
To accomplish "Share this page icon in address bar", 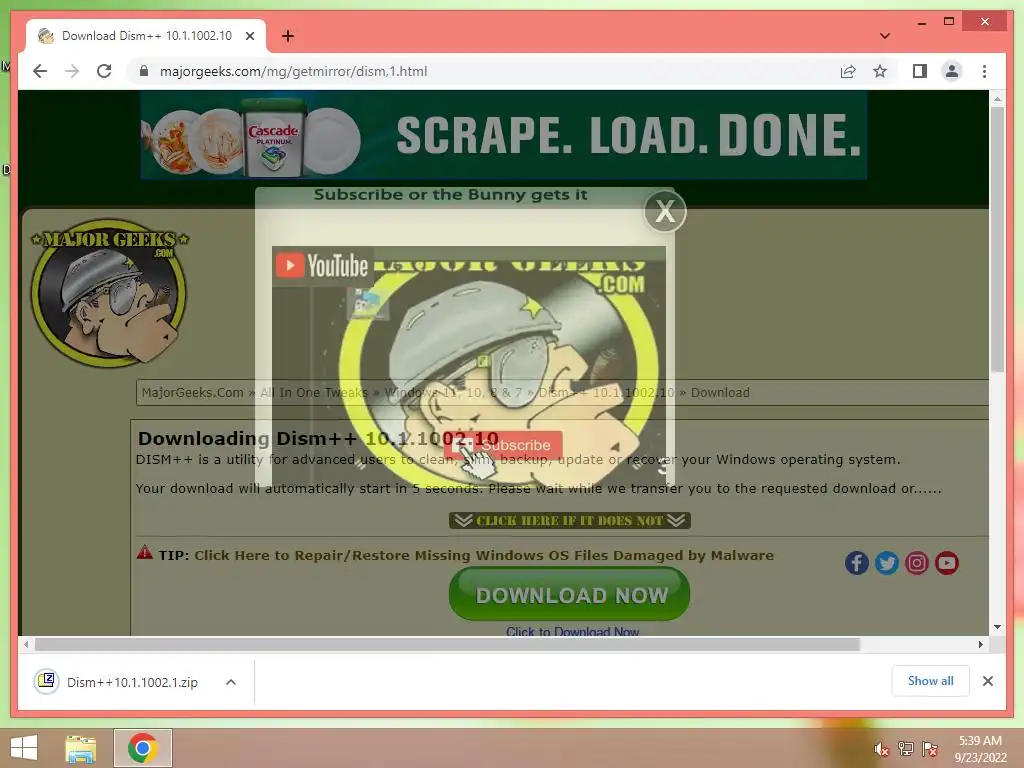I will (848, 71).
